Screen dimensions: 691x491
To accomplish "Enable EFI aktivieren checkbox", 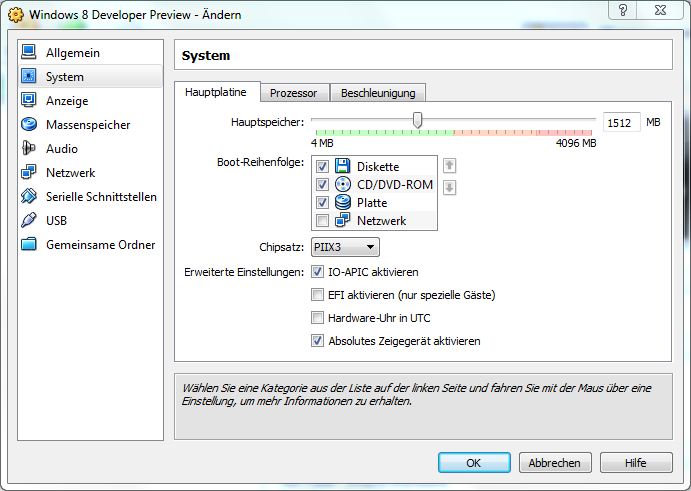I will pyautogui.click(x=317, y=294).
